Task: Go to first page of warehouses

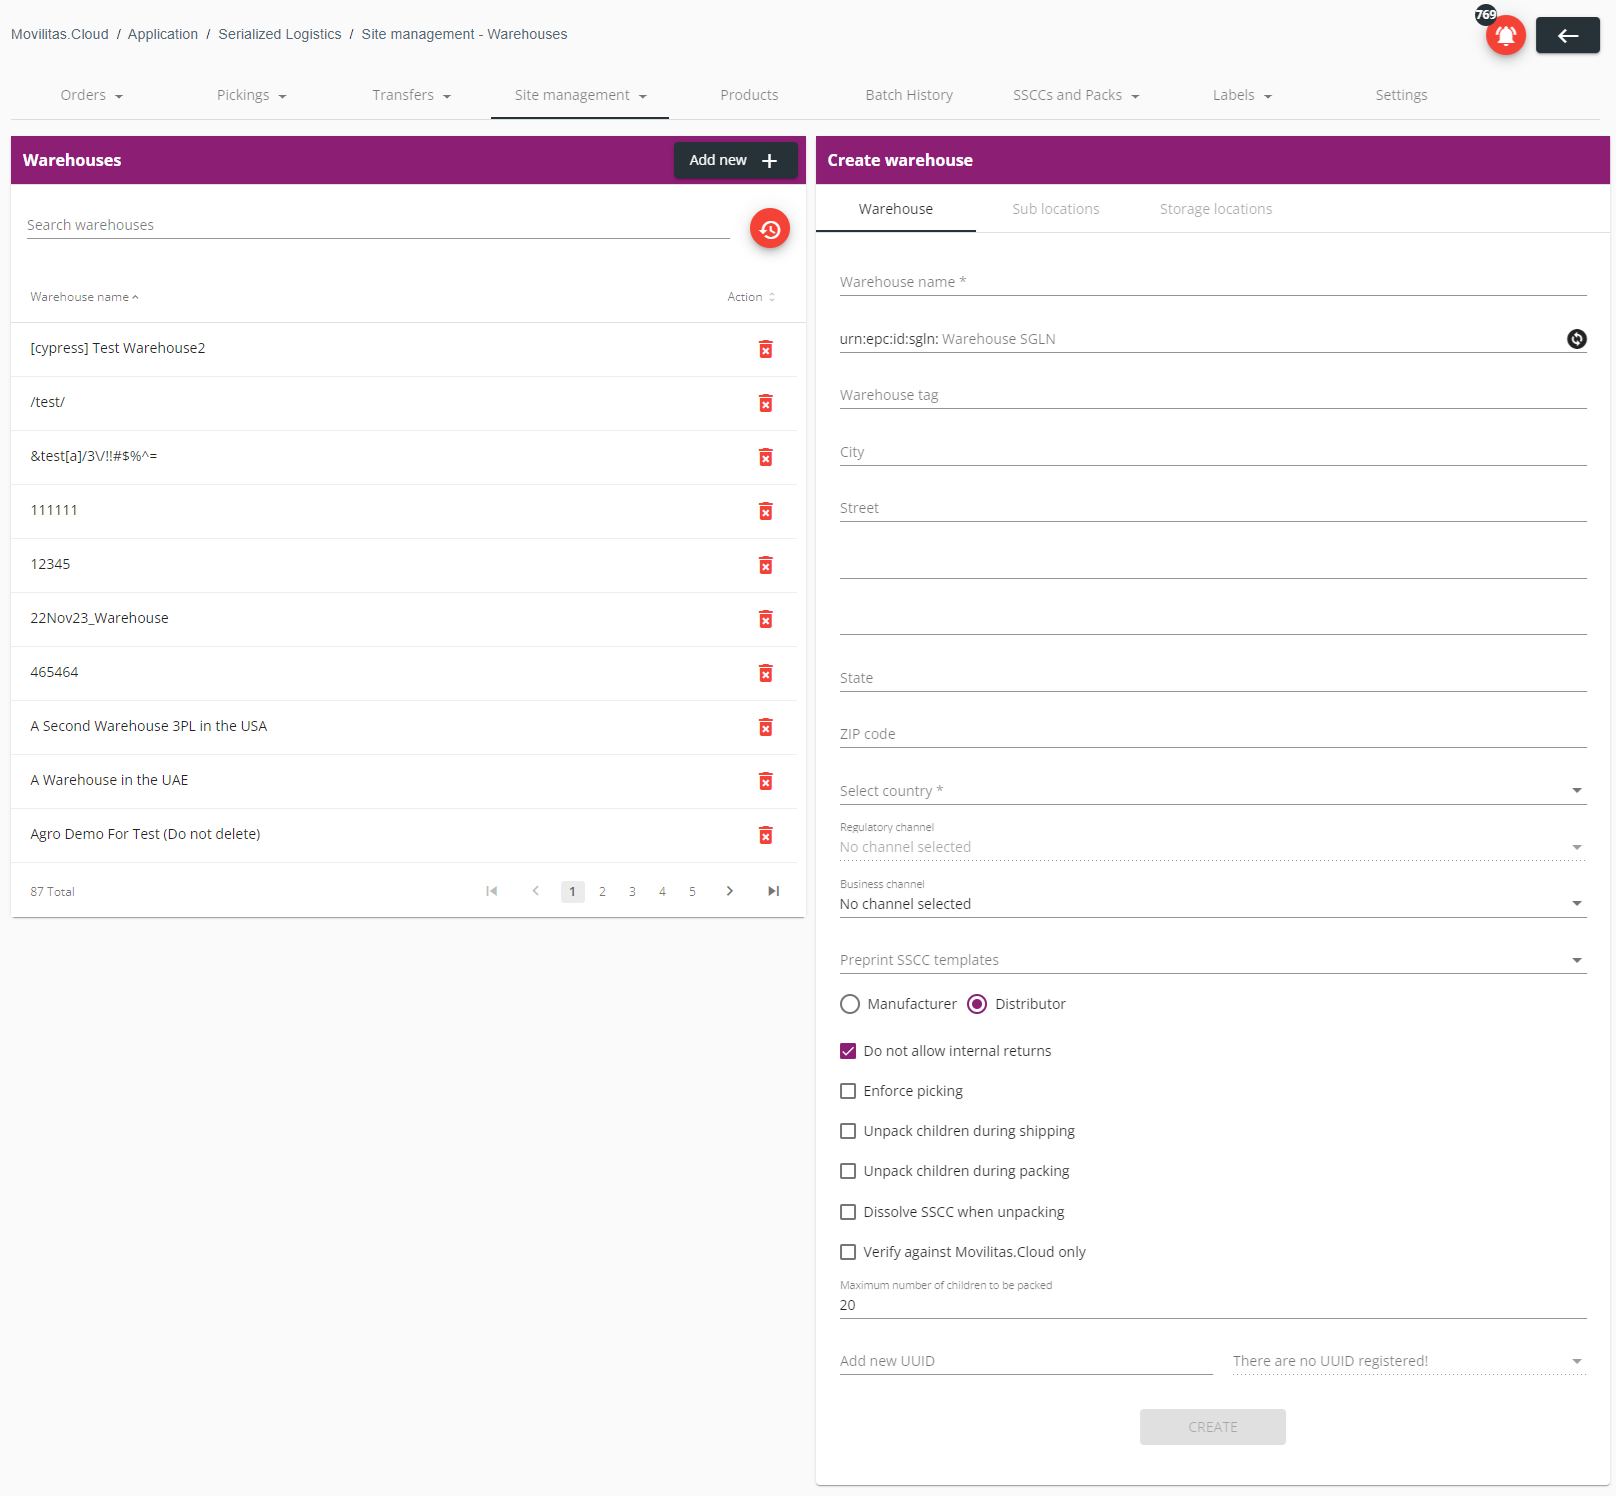Action: click(x=492, y=891)
